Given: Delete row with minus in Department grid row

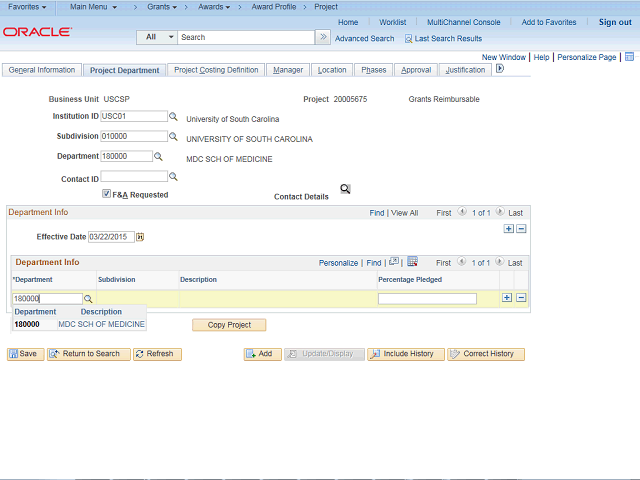Looking at the screenshot, I should click(x=521, y=298).
